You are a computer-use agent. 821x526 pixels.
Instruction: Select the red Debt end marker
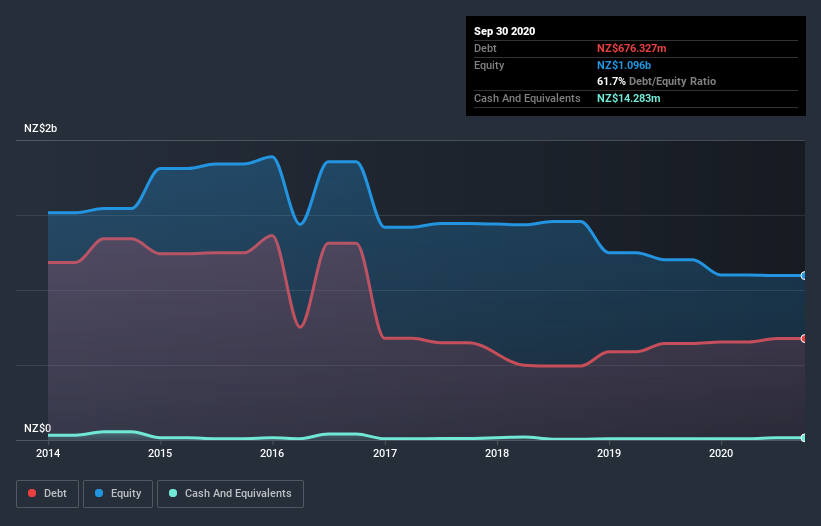click(804, 339)
